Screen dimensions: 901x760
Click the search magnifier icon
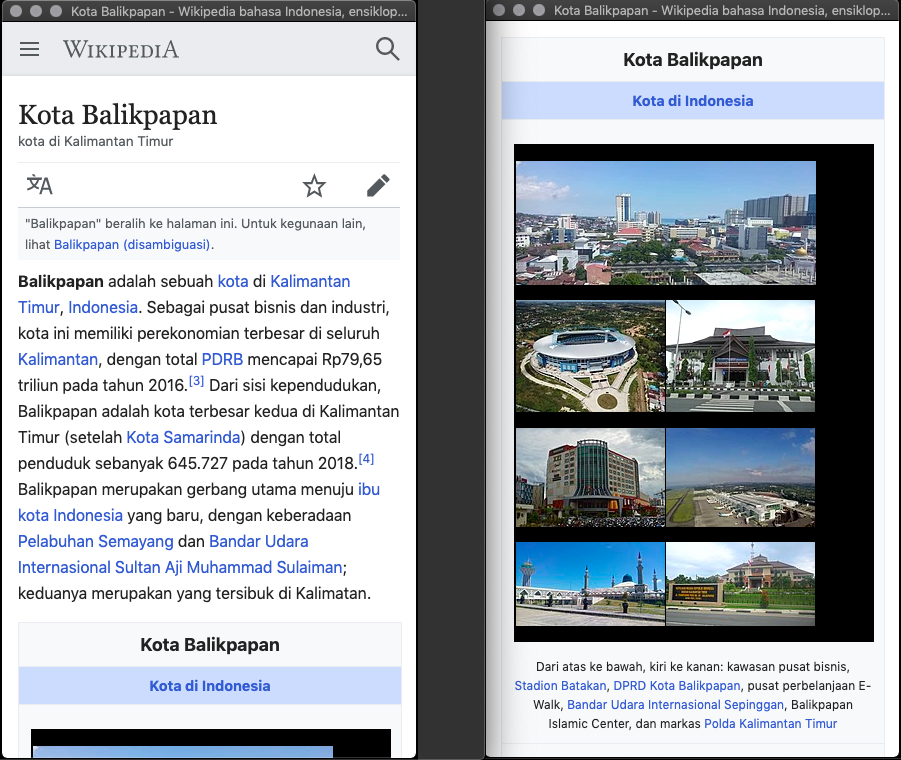tap(387, 49)
